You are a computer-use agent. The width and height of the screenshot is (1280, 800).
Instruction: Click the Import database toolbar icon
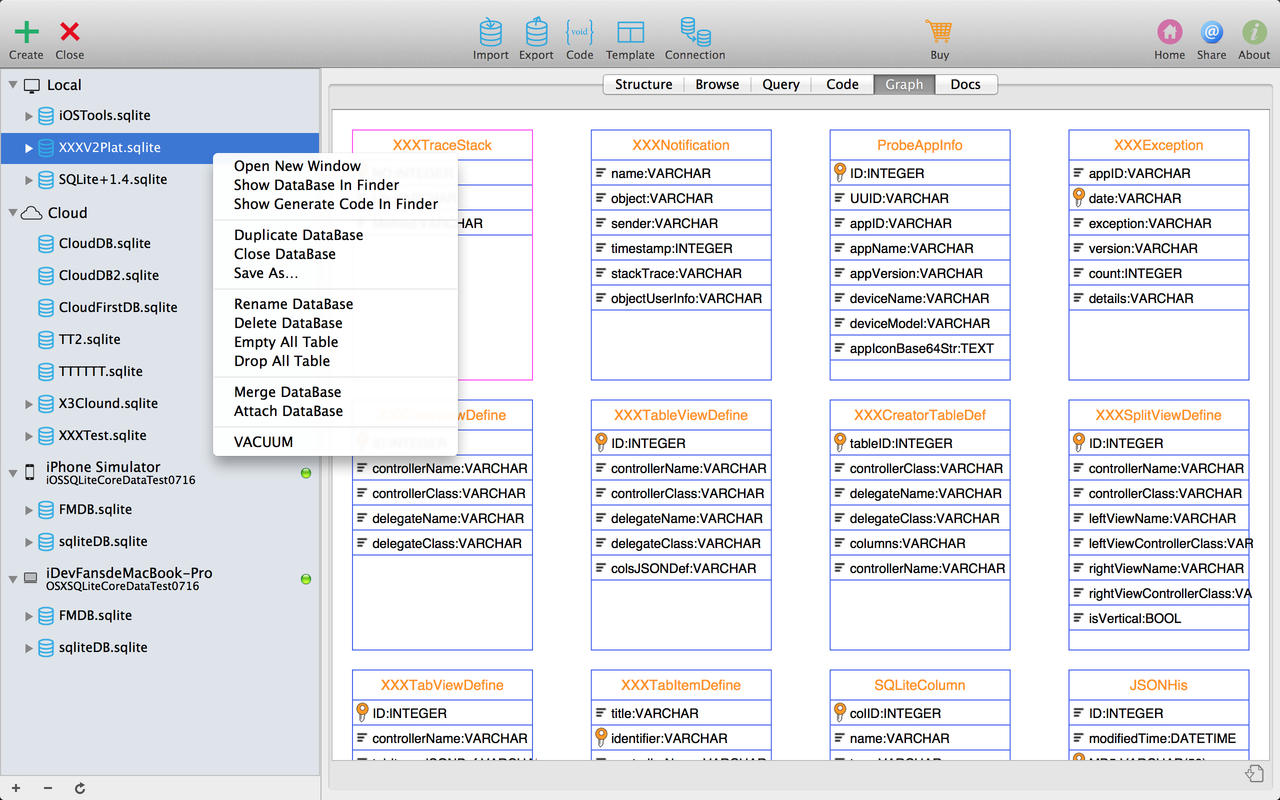click(x=490, y=33)
